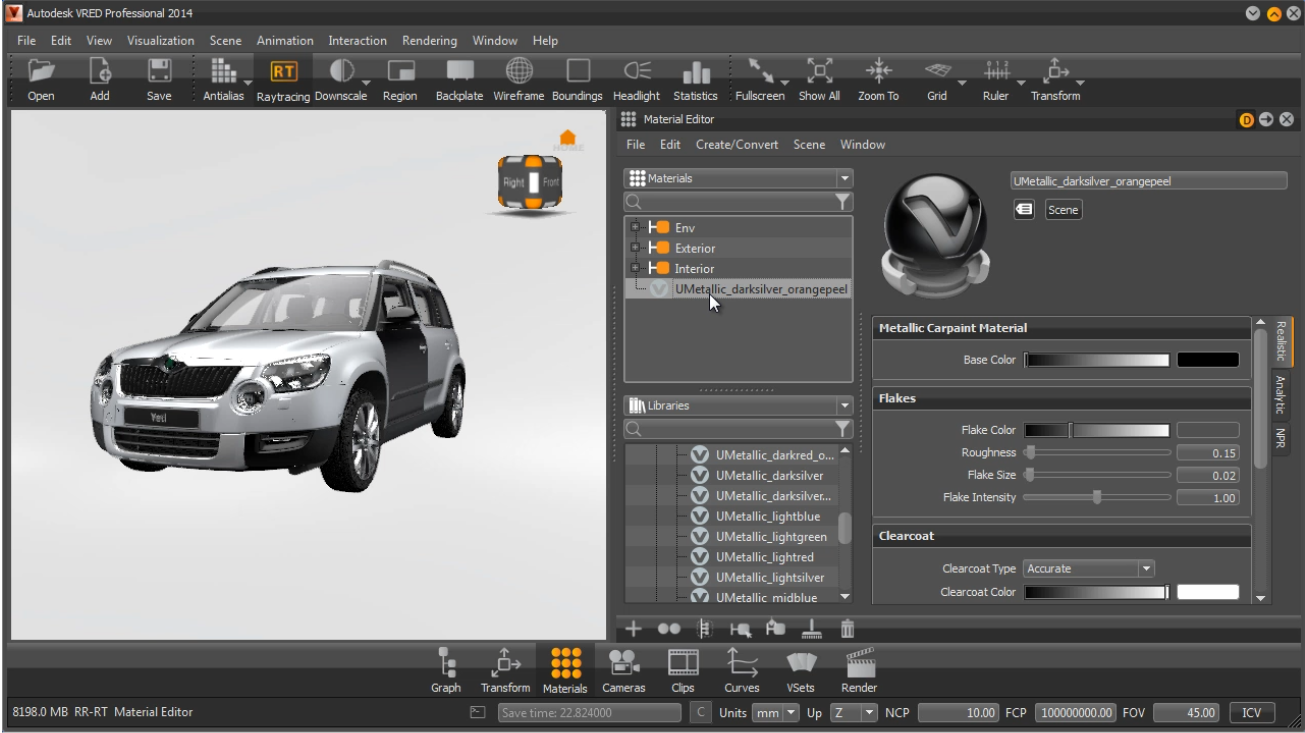Click the C button in the status bar

[700, 712]
